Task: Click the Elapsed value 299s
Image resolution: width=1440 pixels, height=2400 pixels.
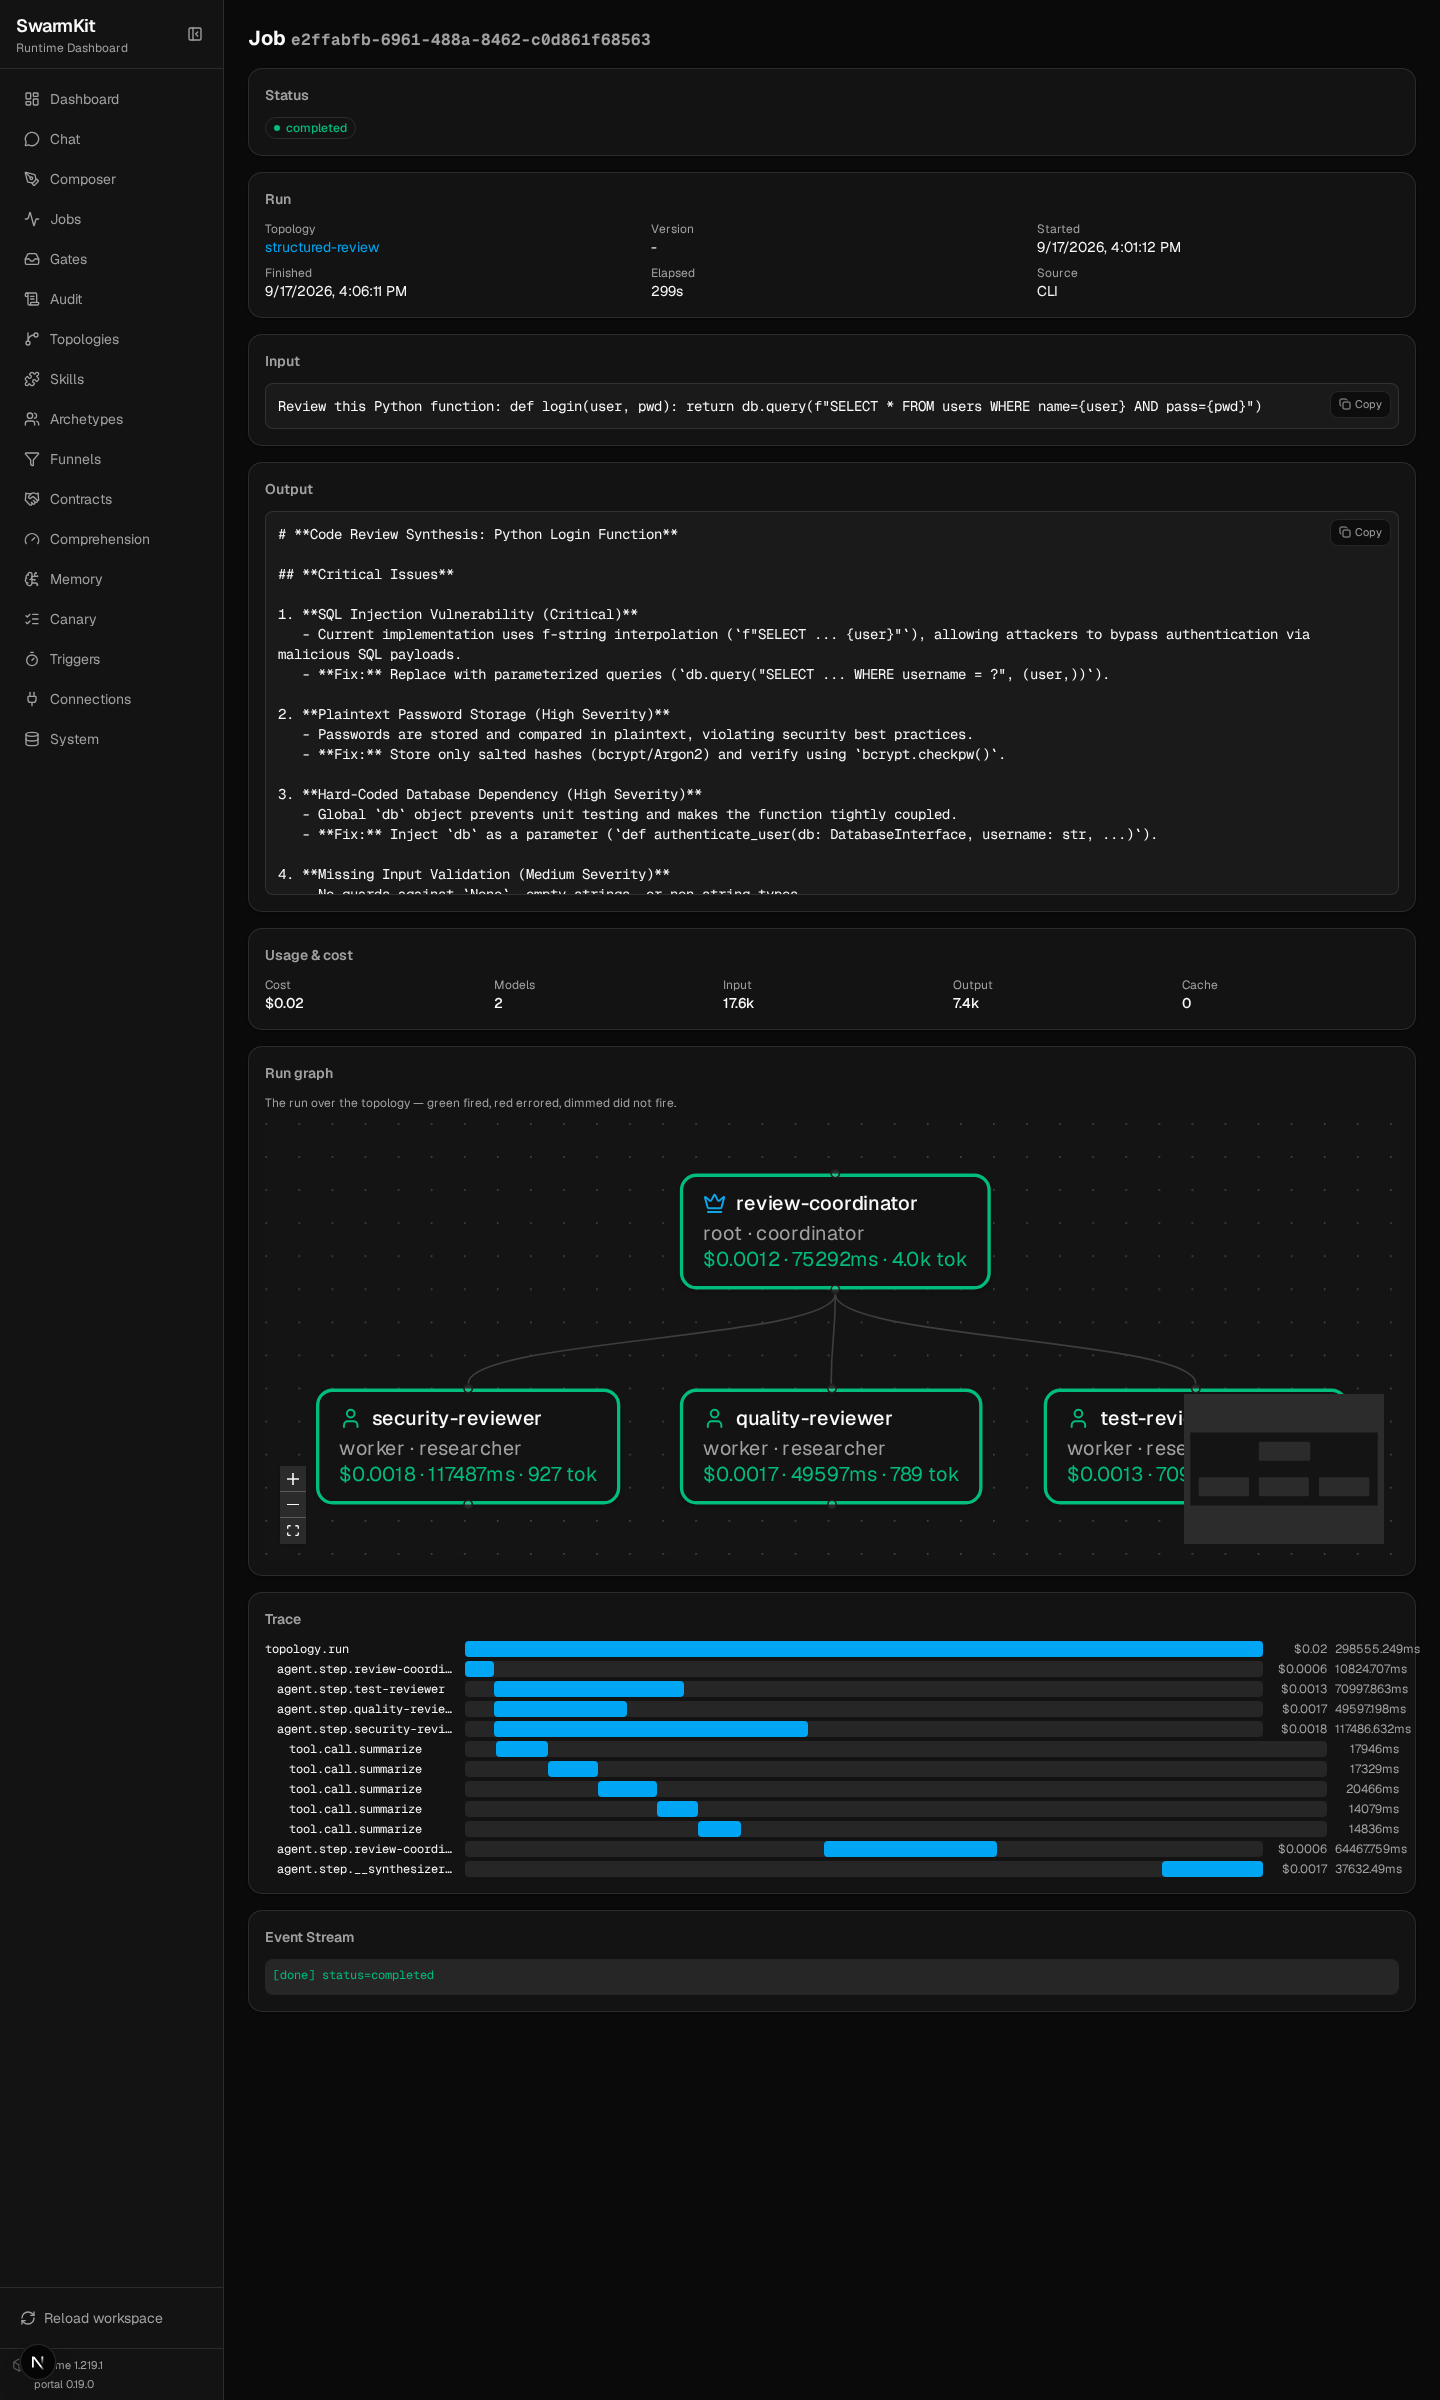Action: tap(667, 291)
